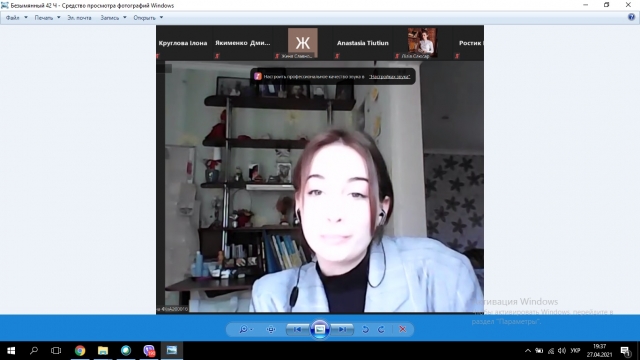Expand the Открыть dropdown arrow
Screen dimensions: 640x360
tap(161, 18)
